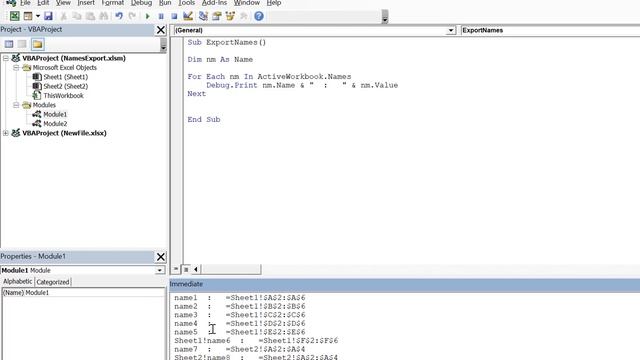Open the Properties Window toolbar icon

click(217, 16)
